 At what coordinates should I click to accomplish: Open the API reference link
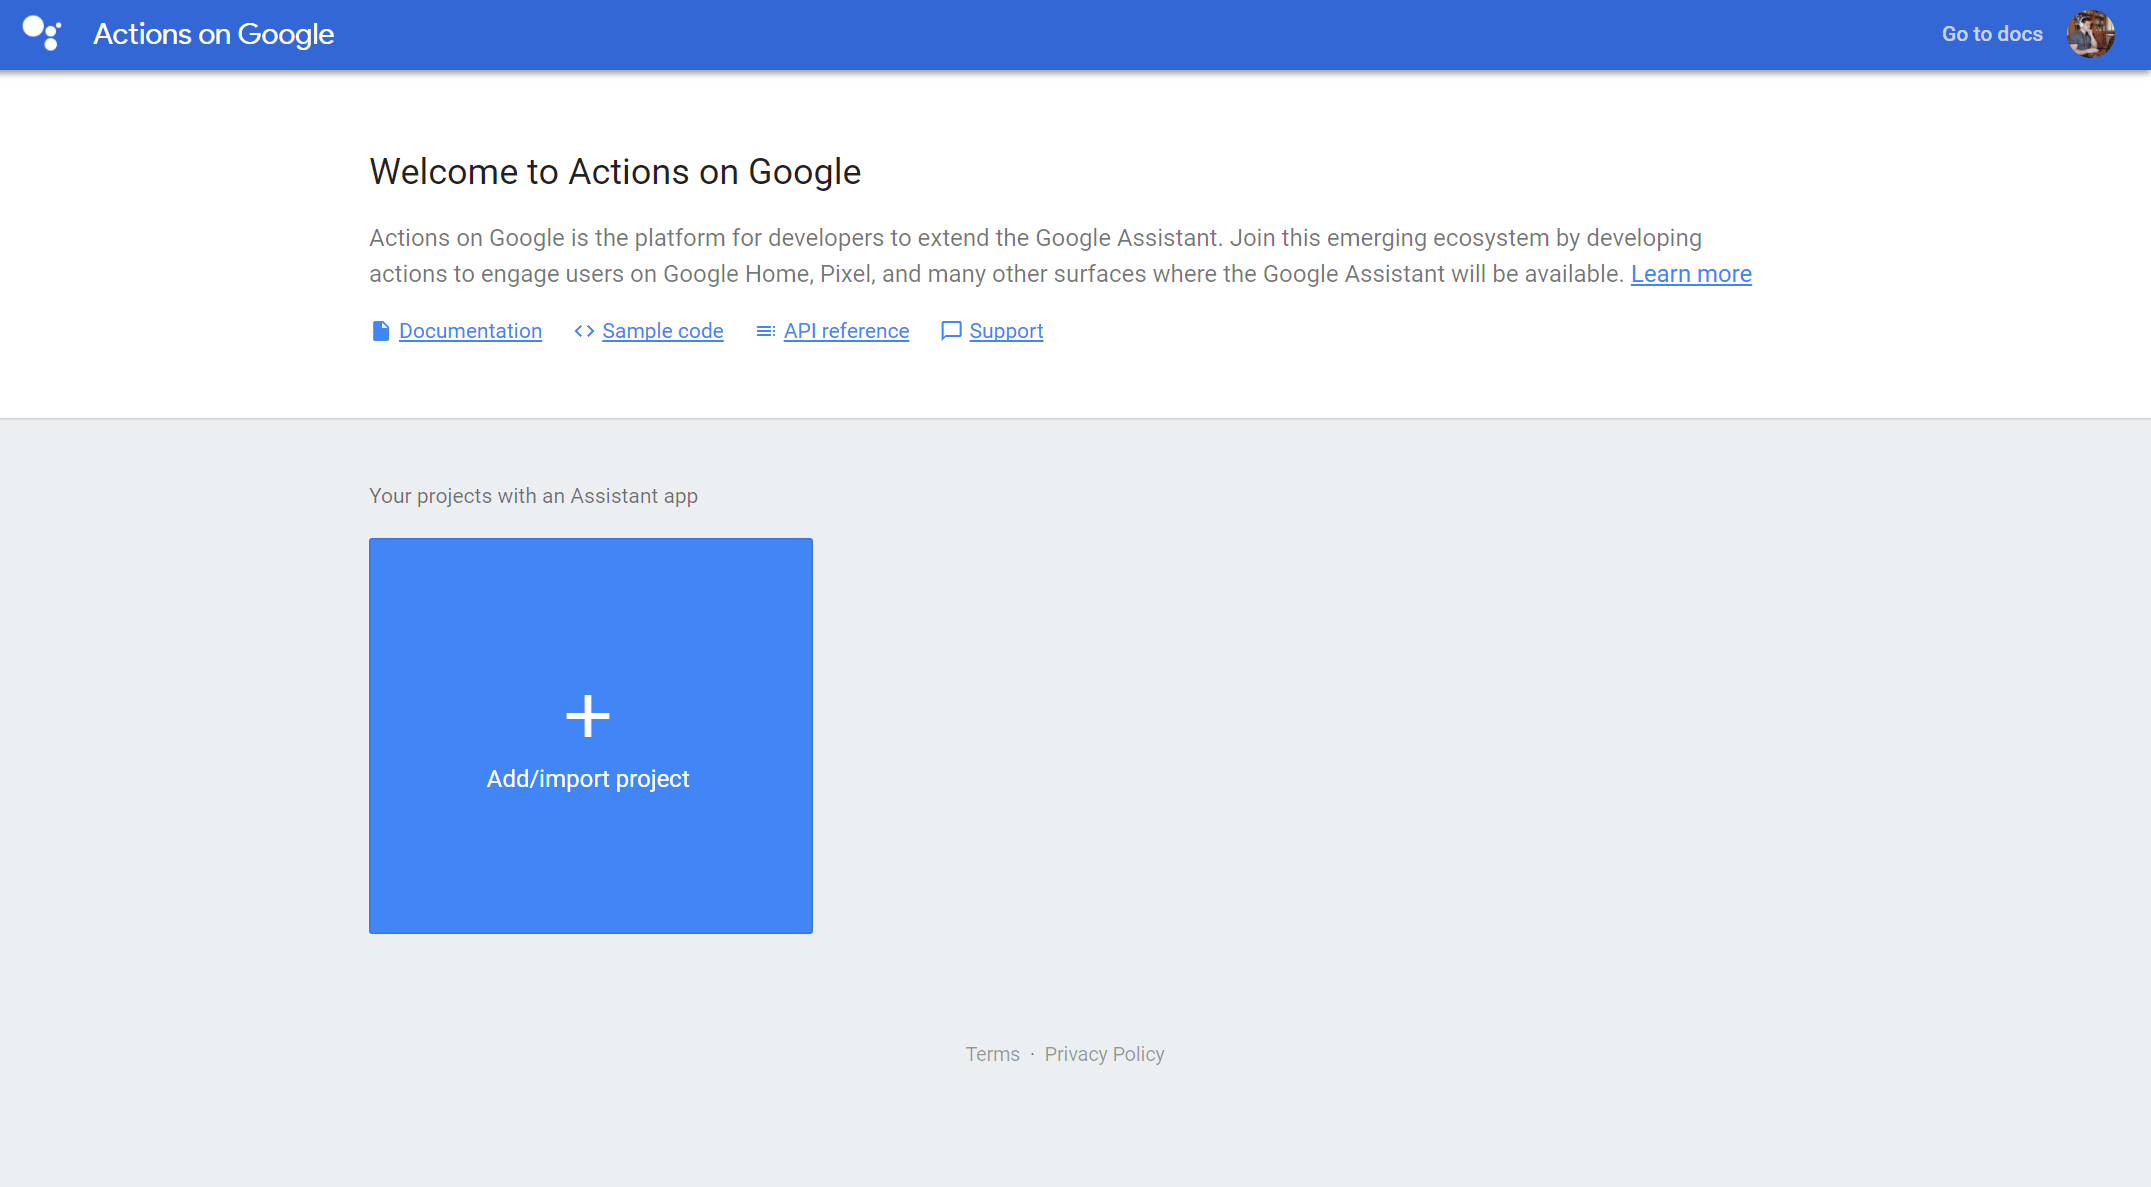click(845, 330)
